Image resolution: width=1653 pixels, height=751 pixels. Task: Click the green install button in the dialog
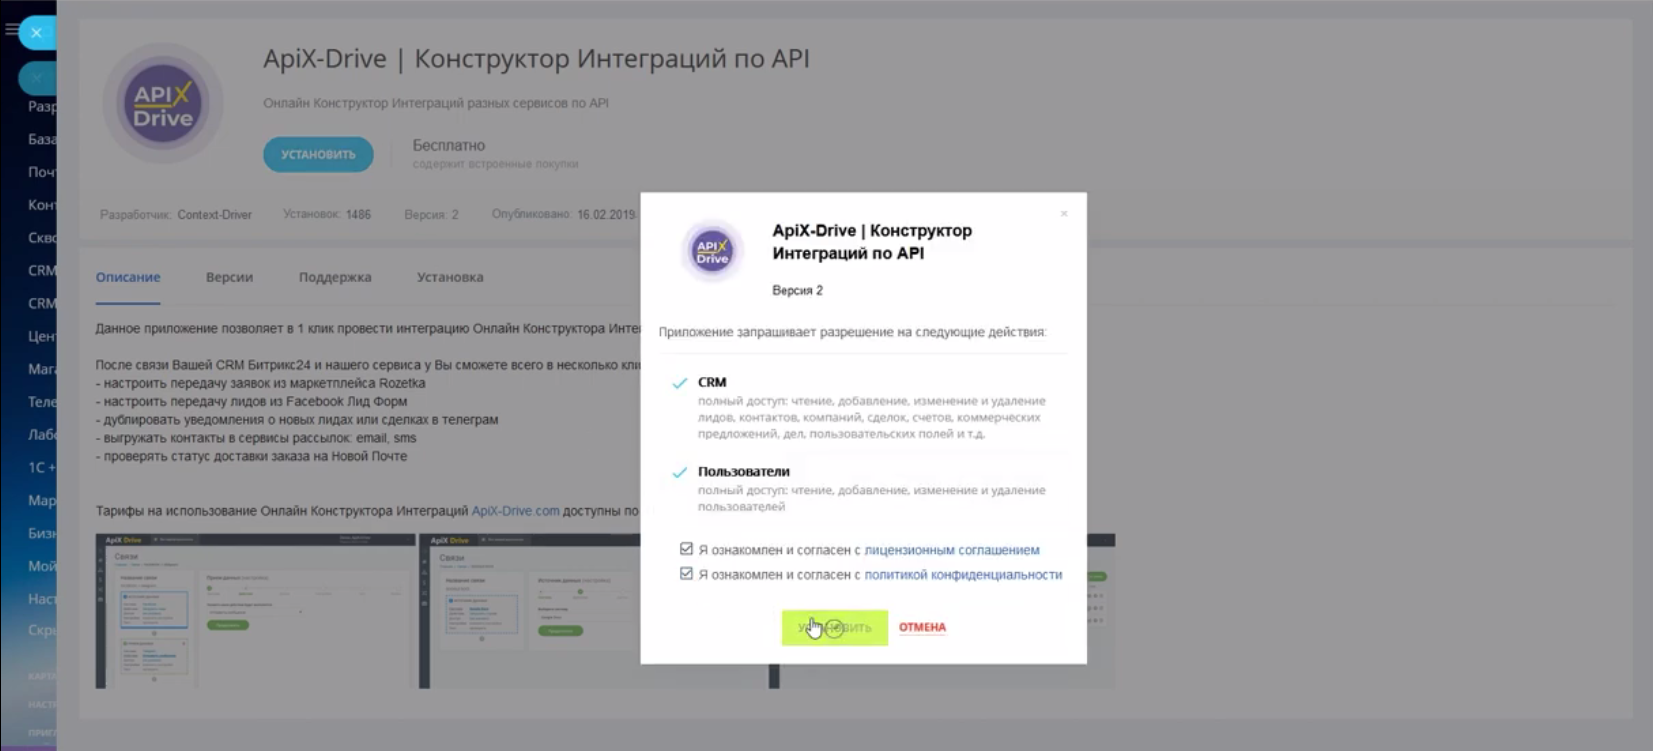834,627
